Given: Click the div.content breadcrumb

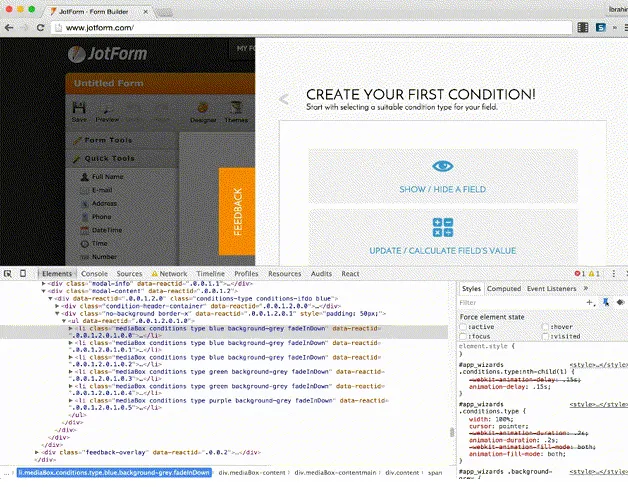Looking at the screenshot, I should click(402, 473).
